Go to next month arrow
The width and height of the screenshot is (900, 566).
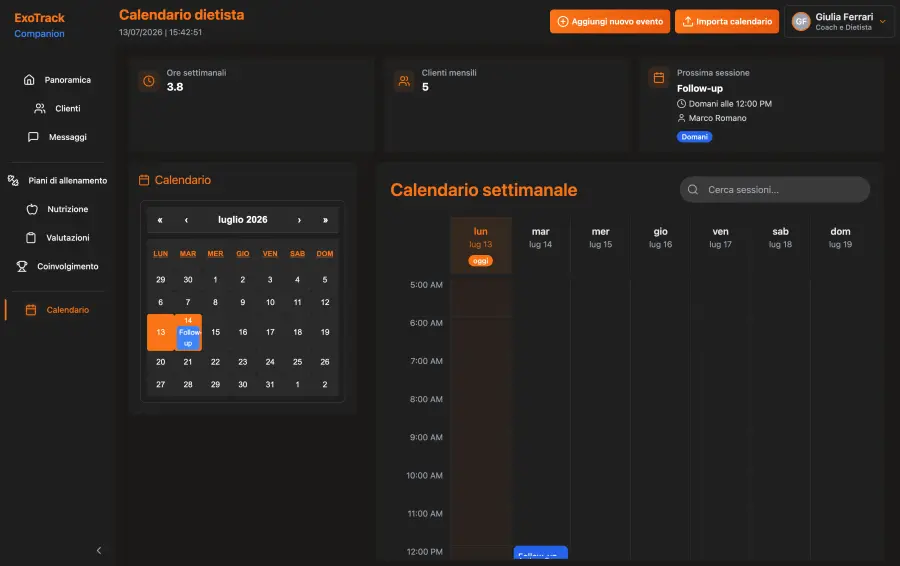pos(299,220)
